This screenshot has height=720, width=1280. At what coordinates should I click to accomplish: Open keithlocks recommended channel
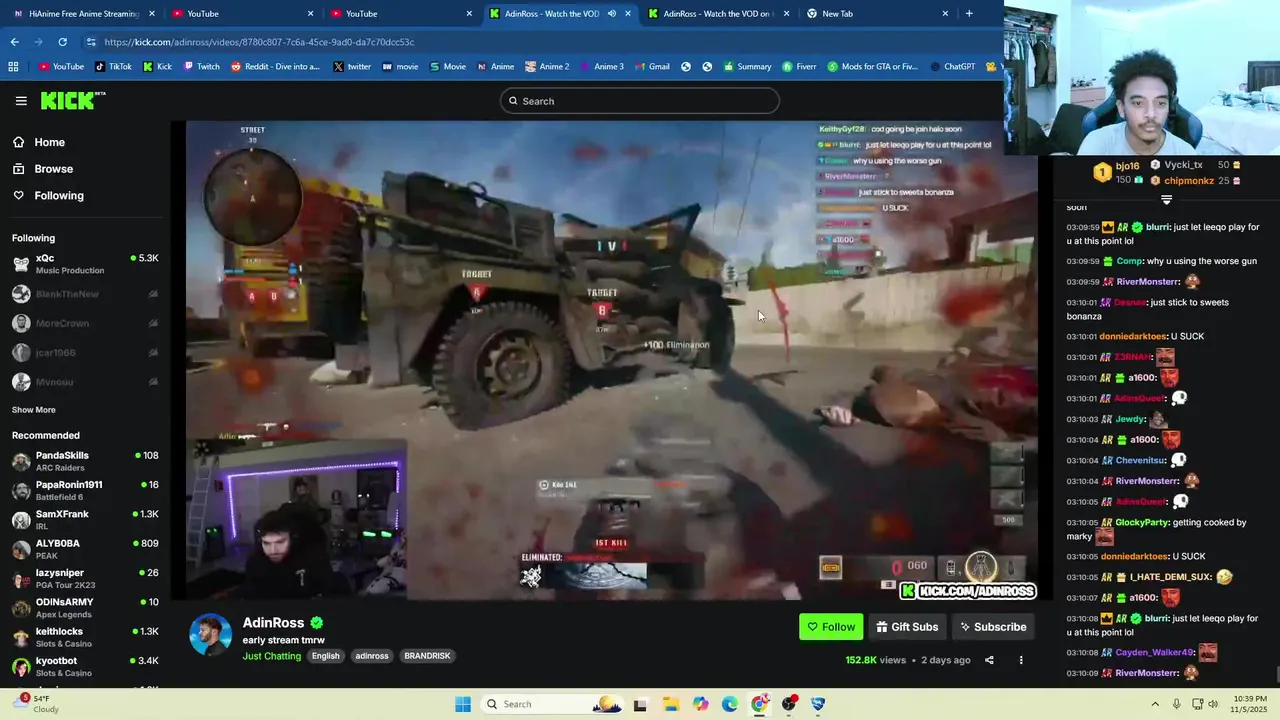[x=85, y=637]
